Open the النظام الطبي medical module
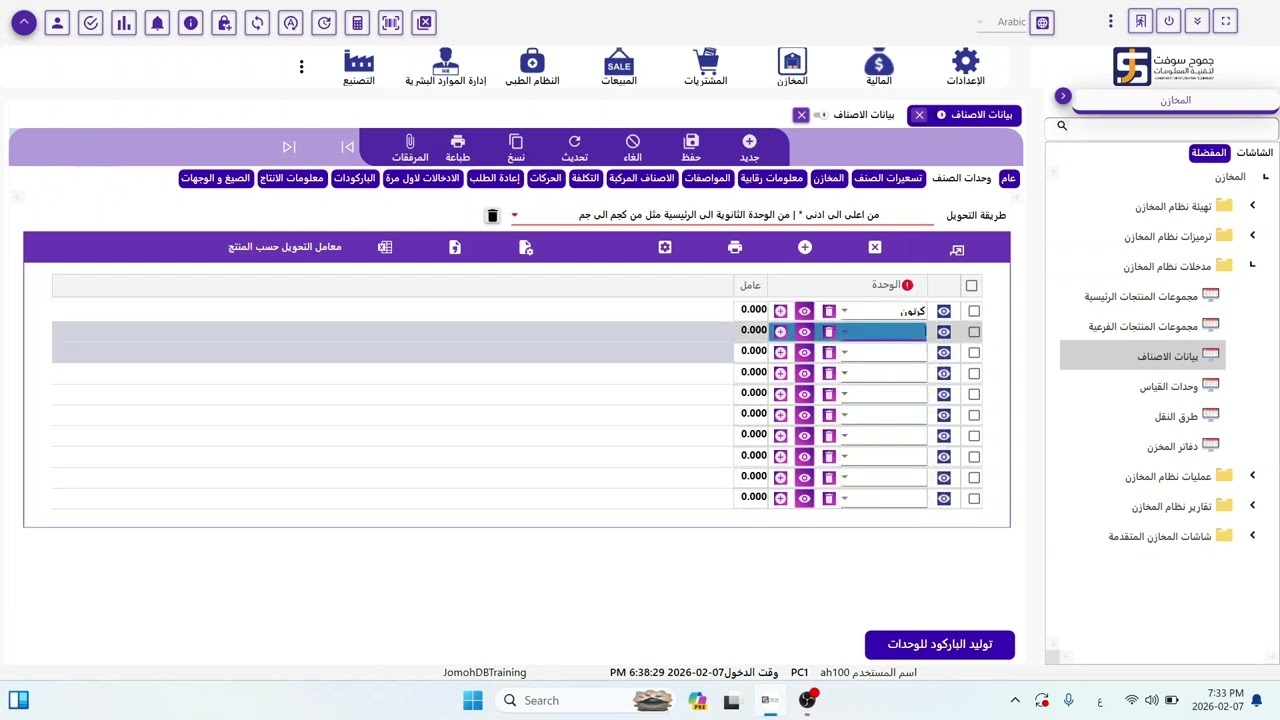This screenshot has height=720, width=1280. [x=532, y=67]
